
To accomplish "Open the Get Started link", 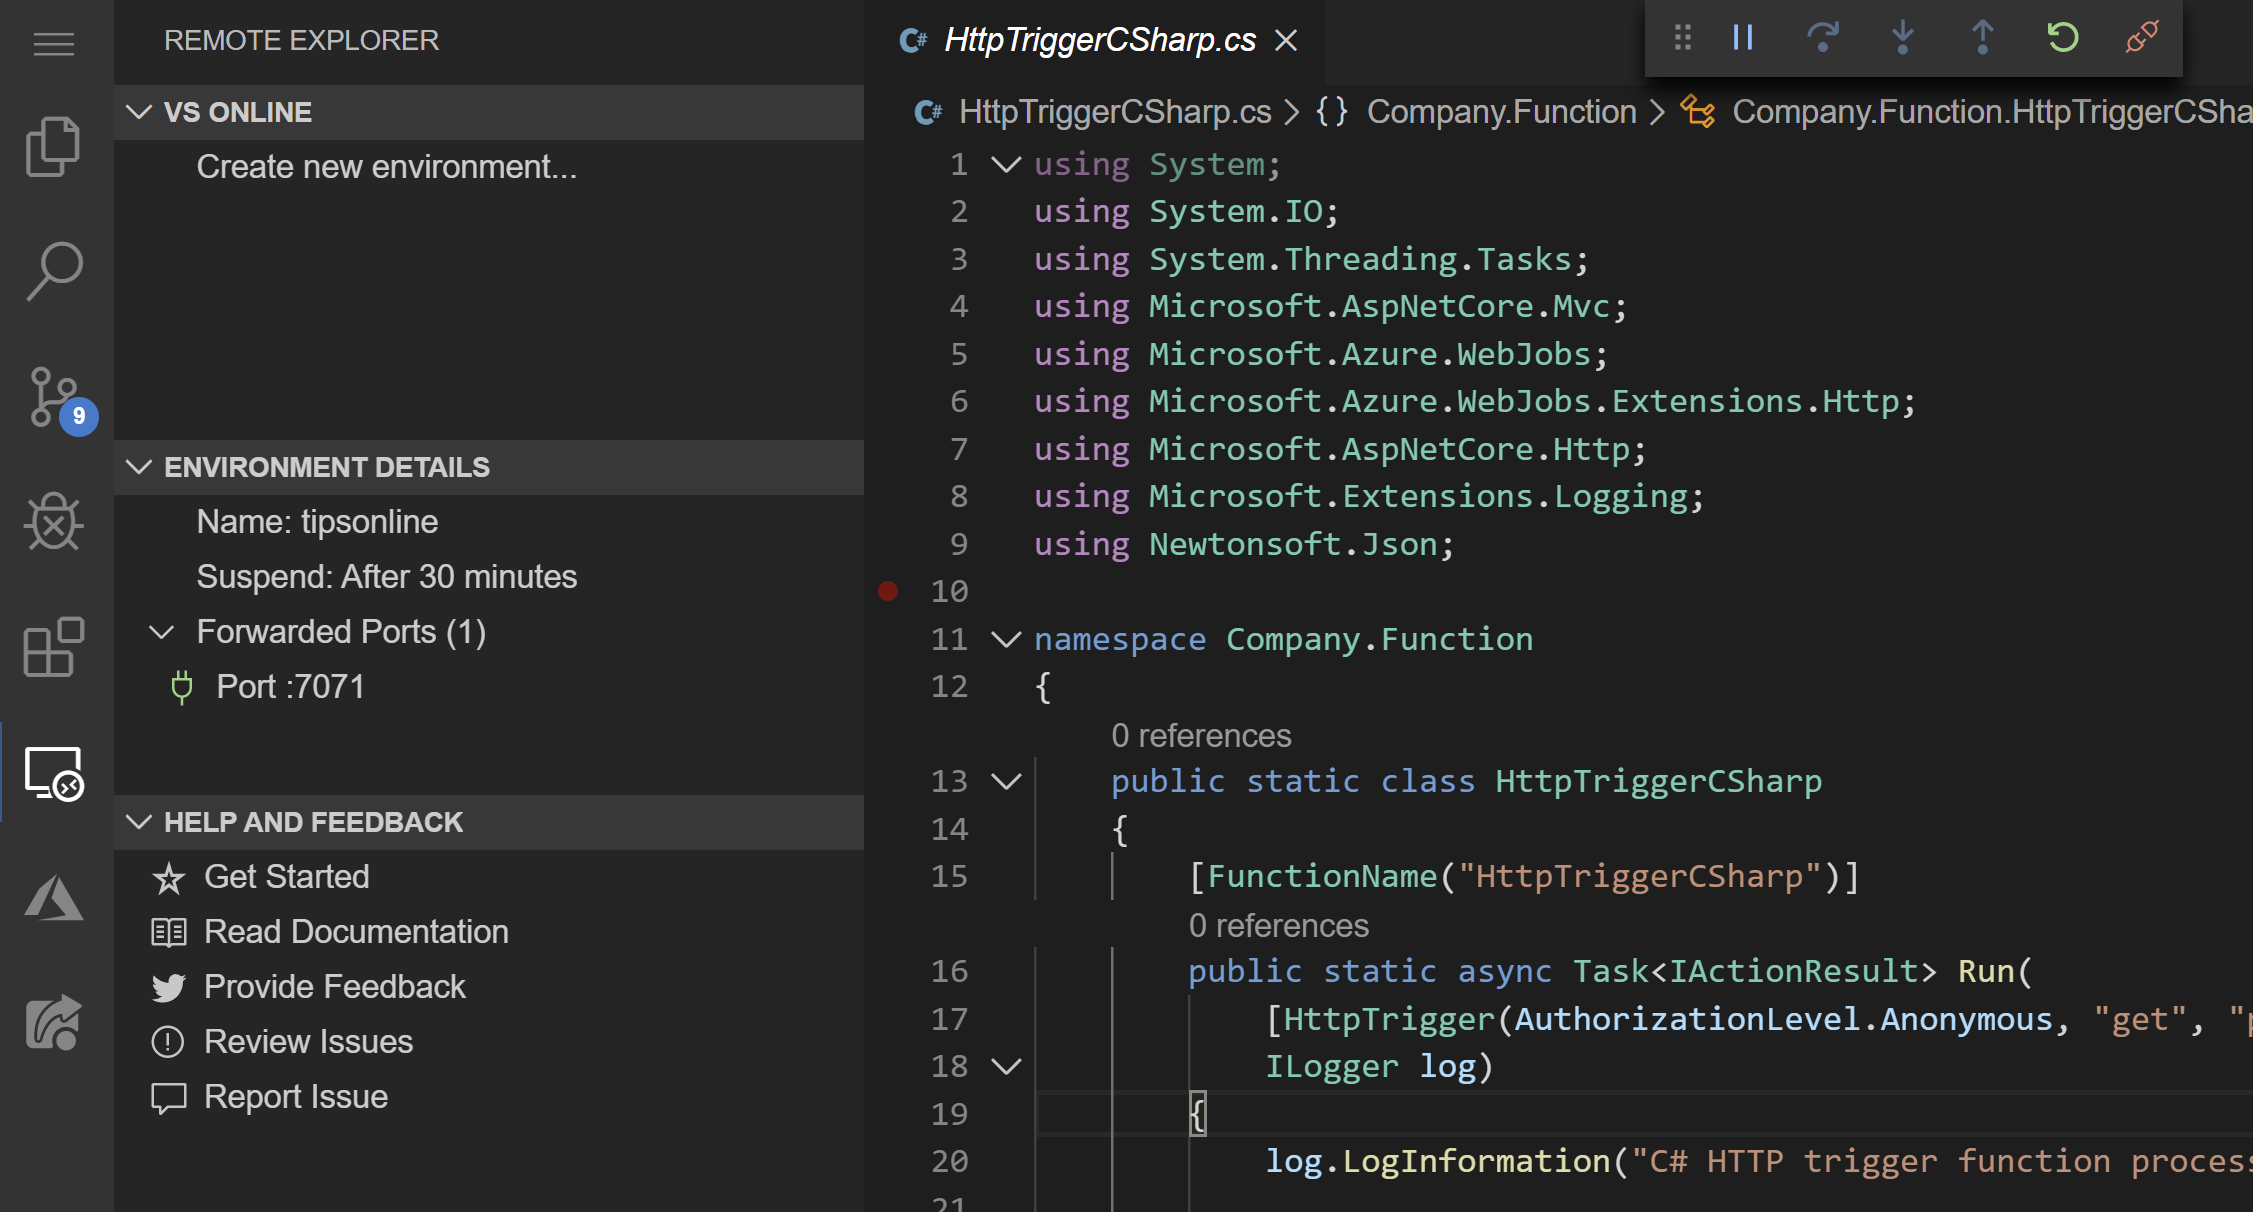I will [287, 877].
